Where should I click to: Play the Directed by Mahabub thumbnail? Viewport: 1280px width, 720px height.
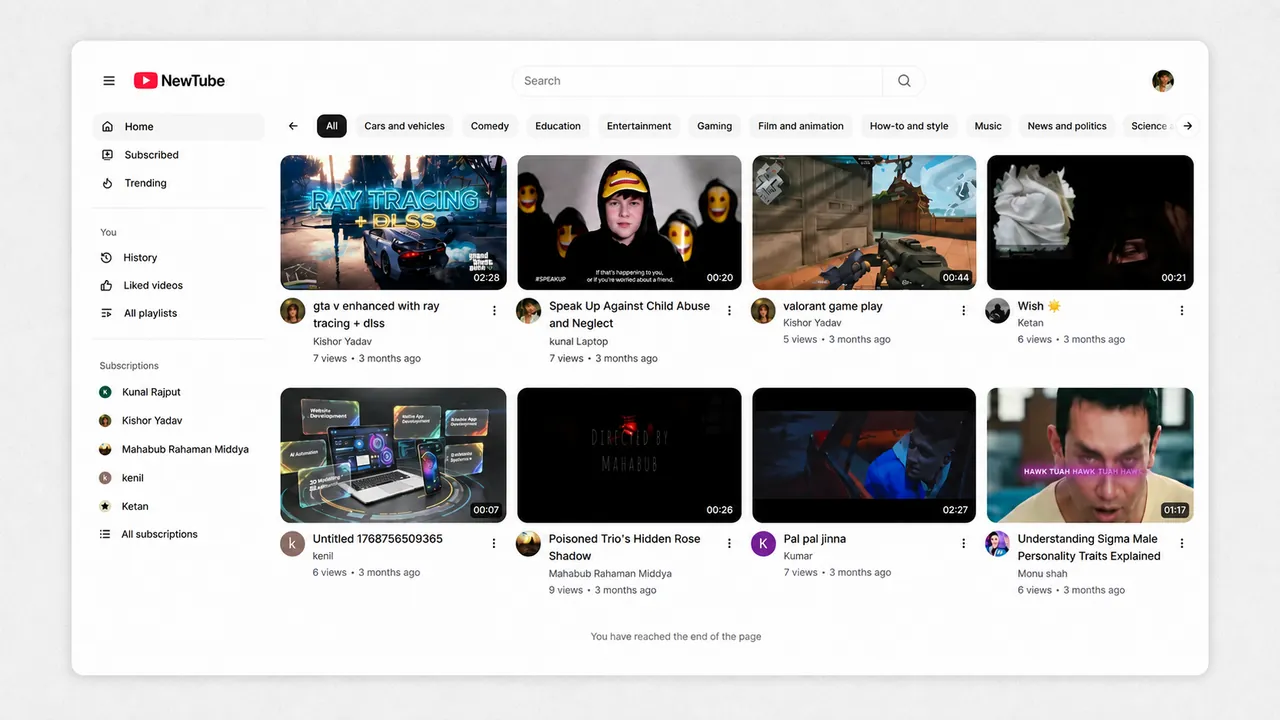pyautogui.click(x=629, y=455)
